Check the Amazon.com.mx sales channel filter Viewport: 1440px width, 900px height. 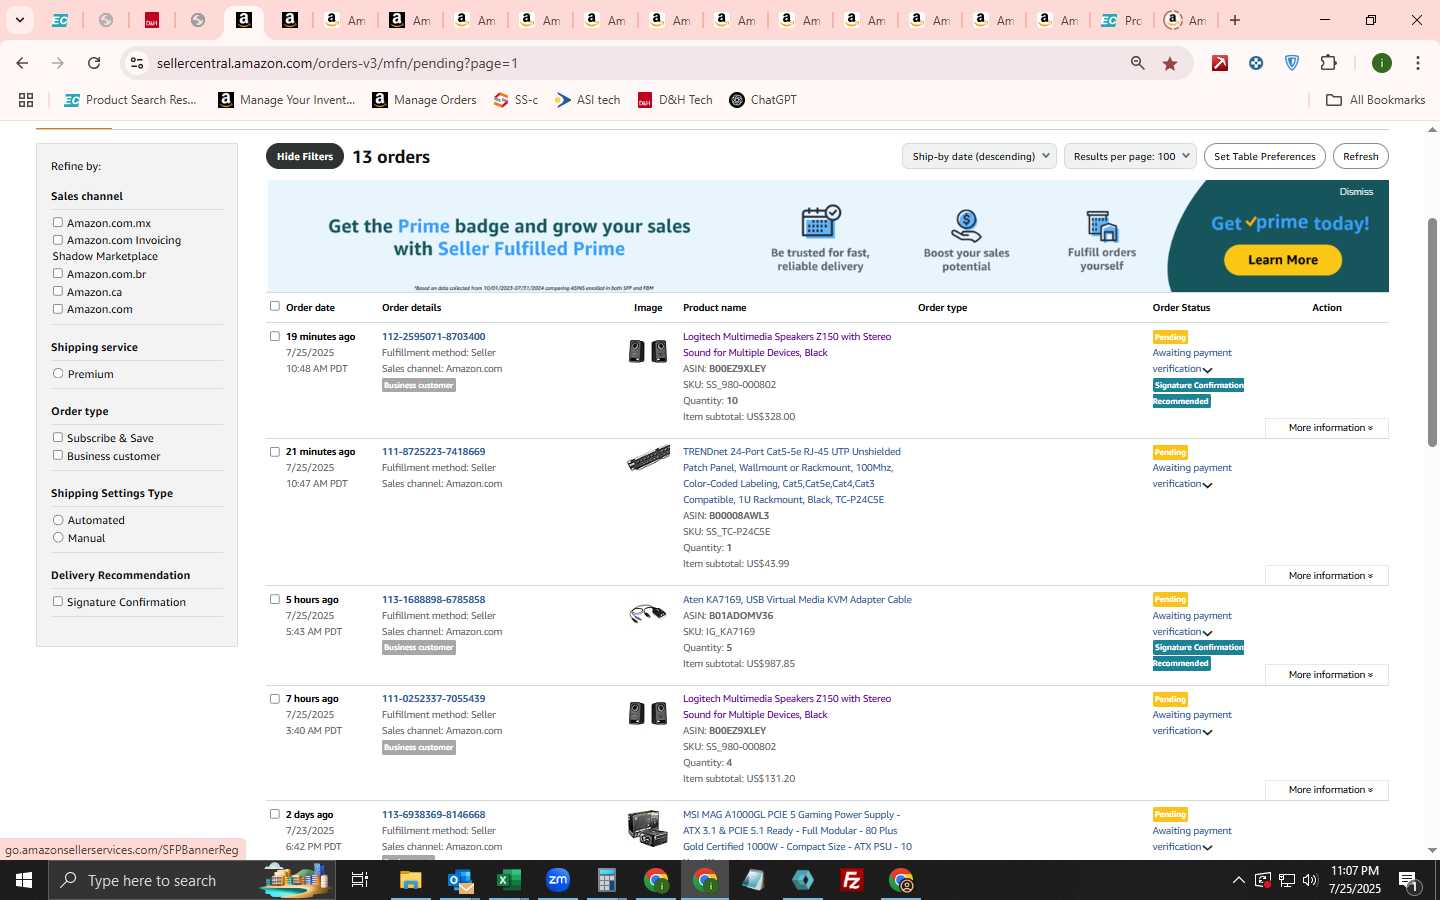[58, 222]
